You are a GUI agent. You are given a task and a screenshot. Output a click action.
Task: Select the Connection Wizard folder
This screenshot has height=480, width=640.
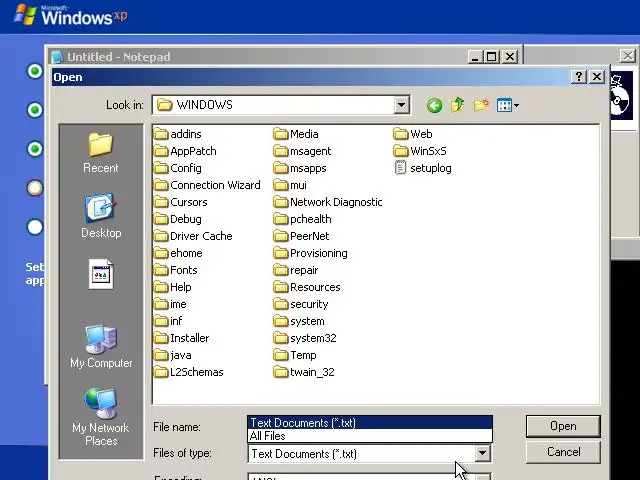click(x=207, y=185)
